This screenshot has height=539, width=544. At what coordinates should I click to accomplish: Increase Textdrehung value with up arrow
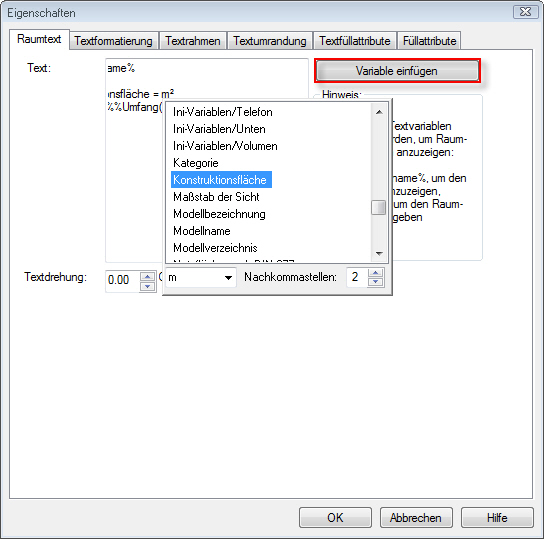click(148, 277)
